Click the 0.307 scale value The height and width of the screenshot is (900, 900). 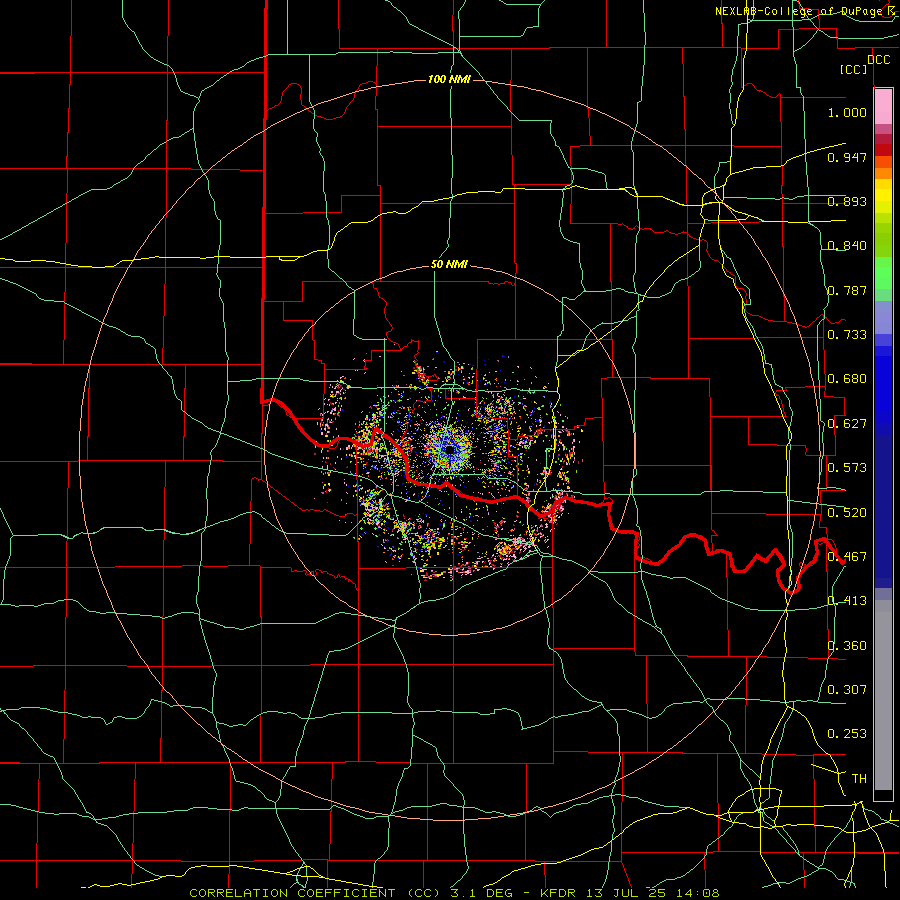pos(847,690)
